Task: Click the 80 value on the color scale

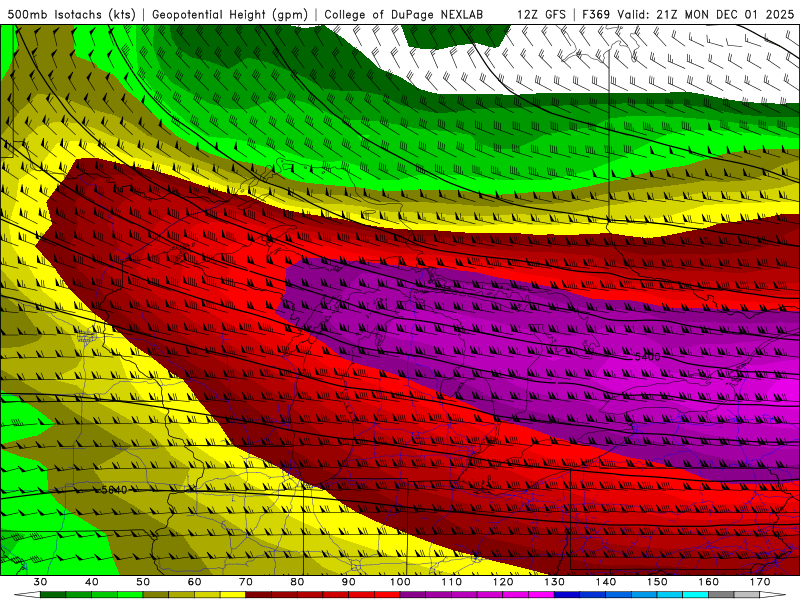Action: pyautogui.click(x=297, y=582)
